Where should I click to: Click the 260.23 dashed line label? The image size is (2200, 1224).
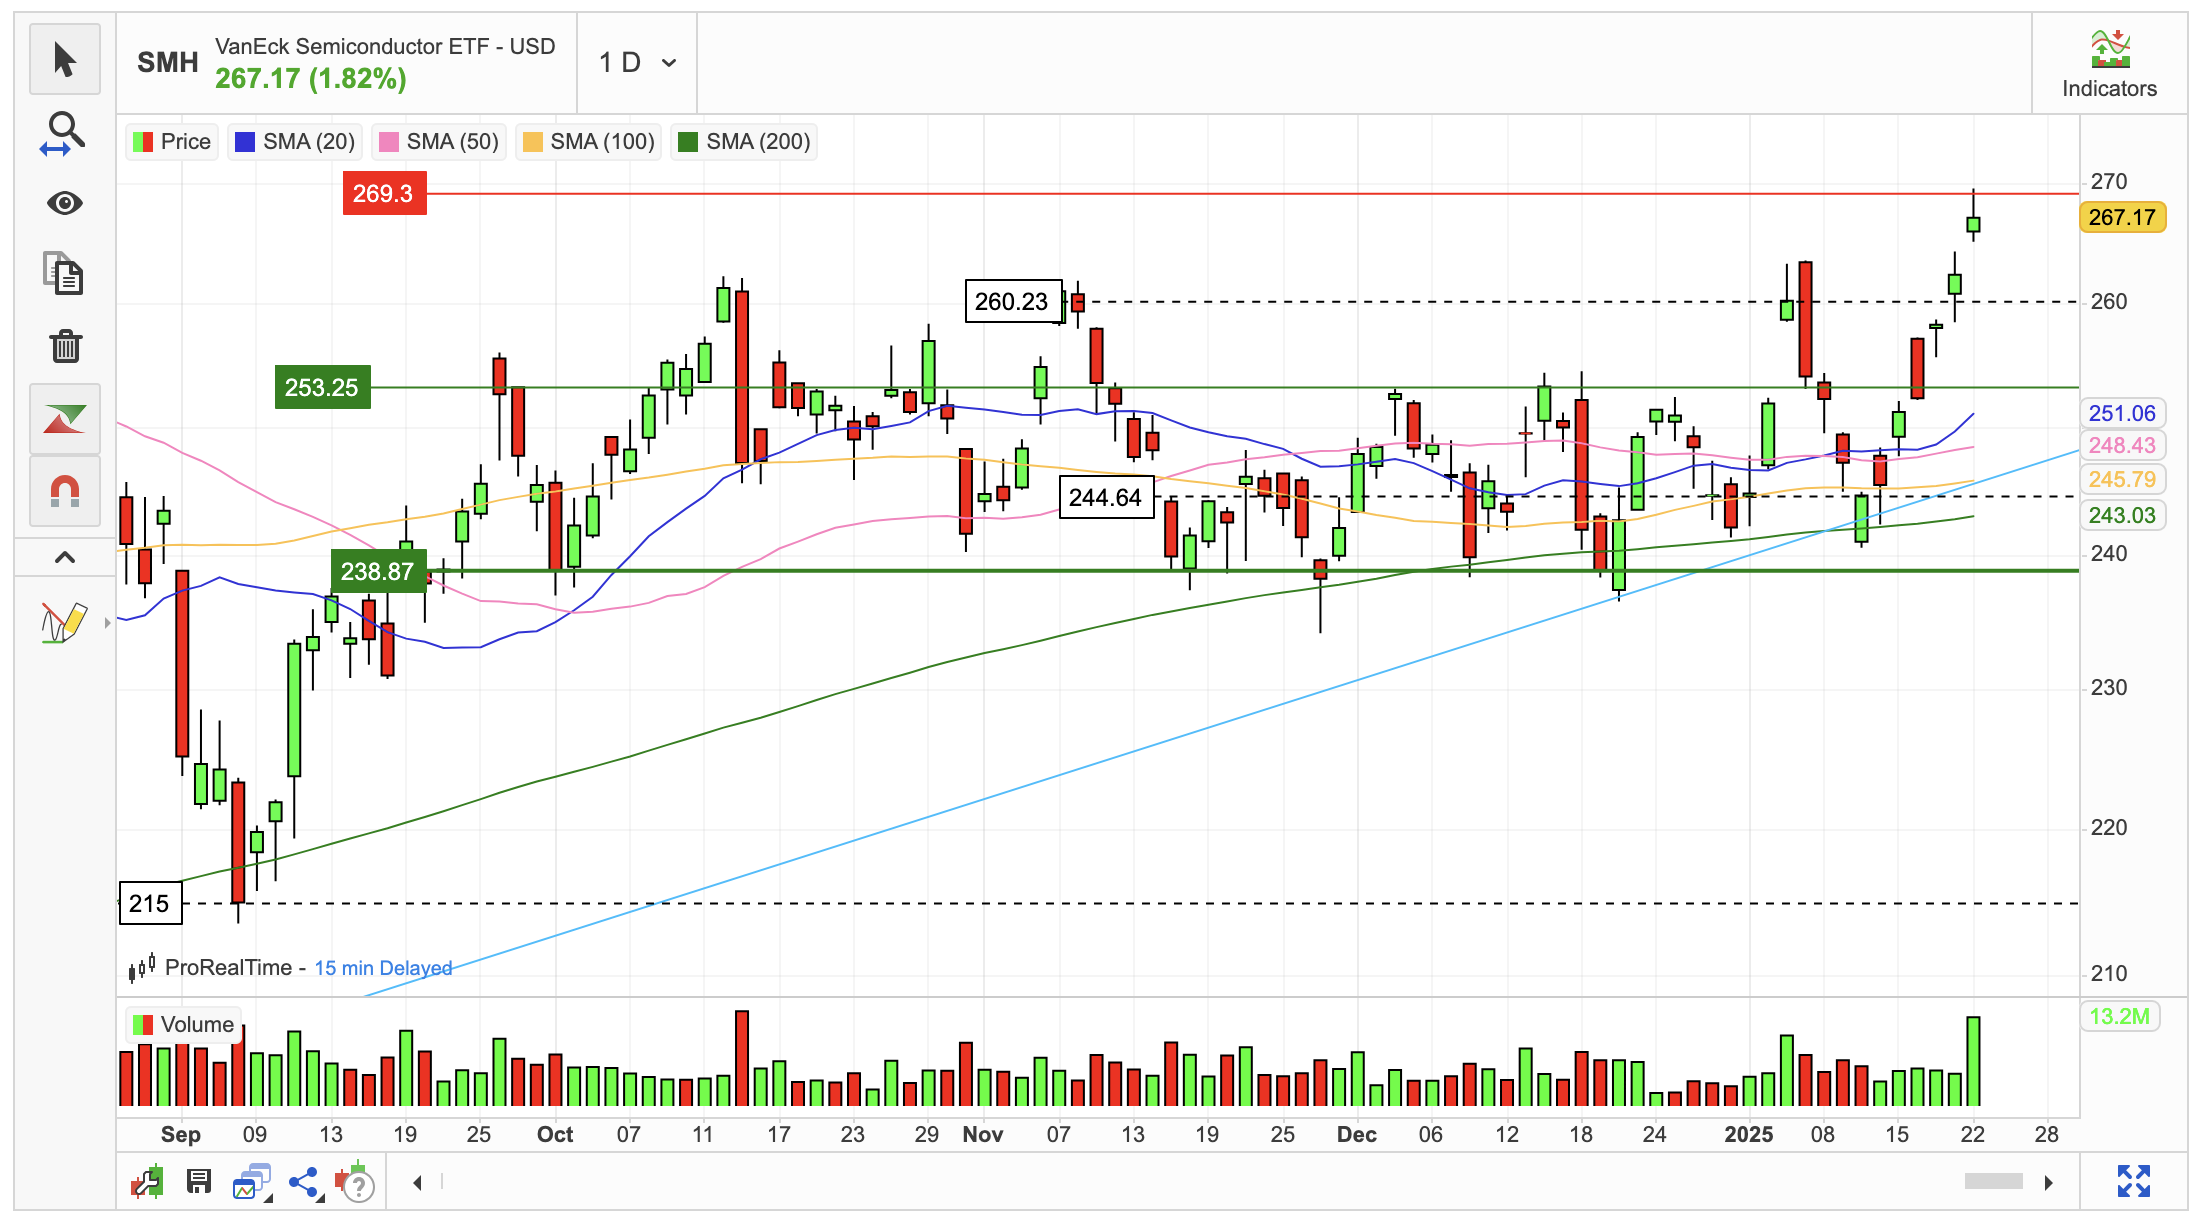coord(1012,301)
